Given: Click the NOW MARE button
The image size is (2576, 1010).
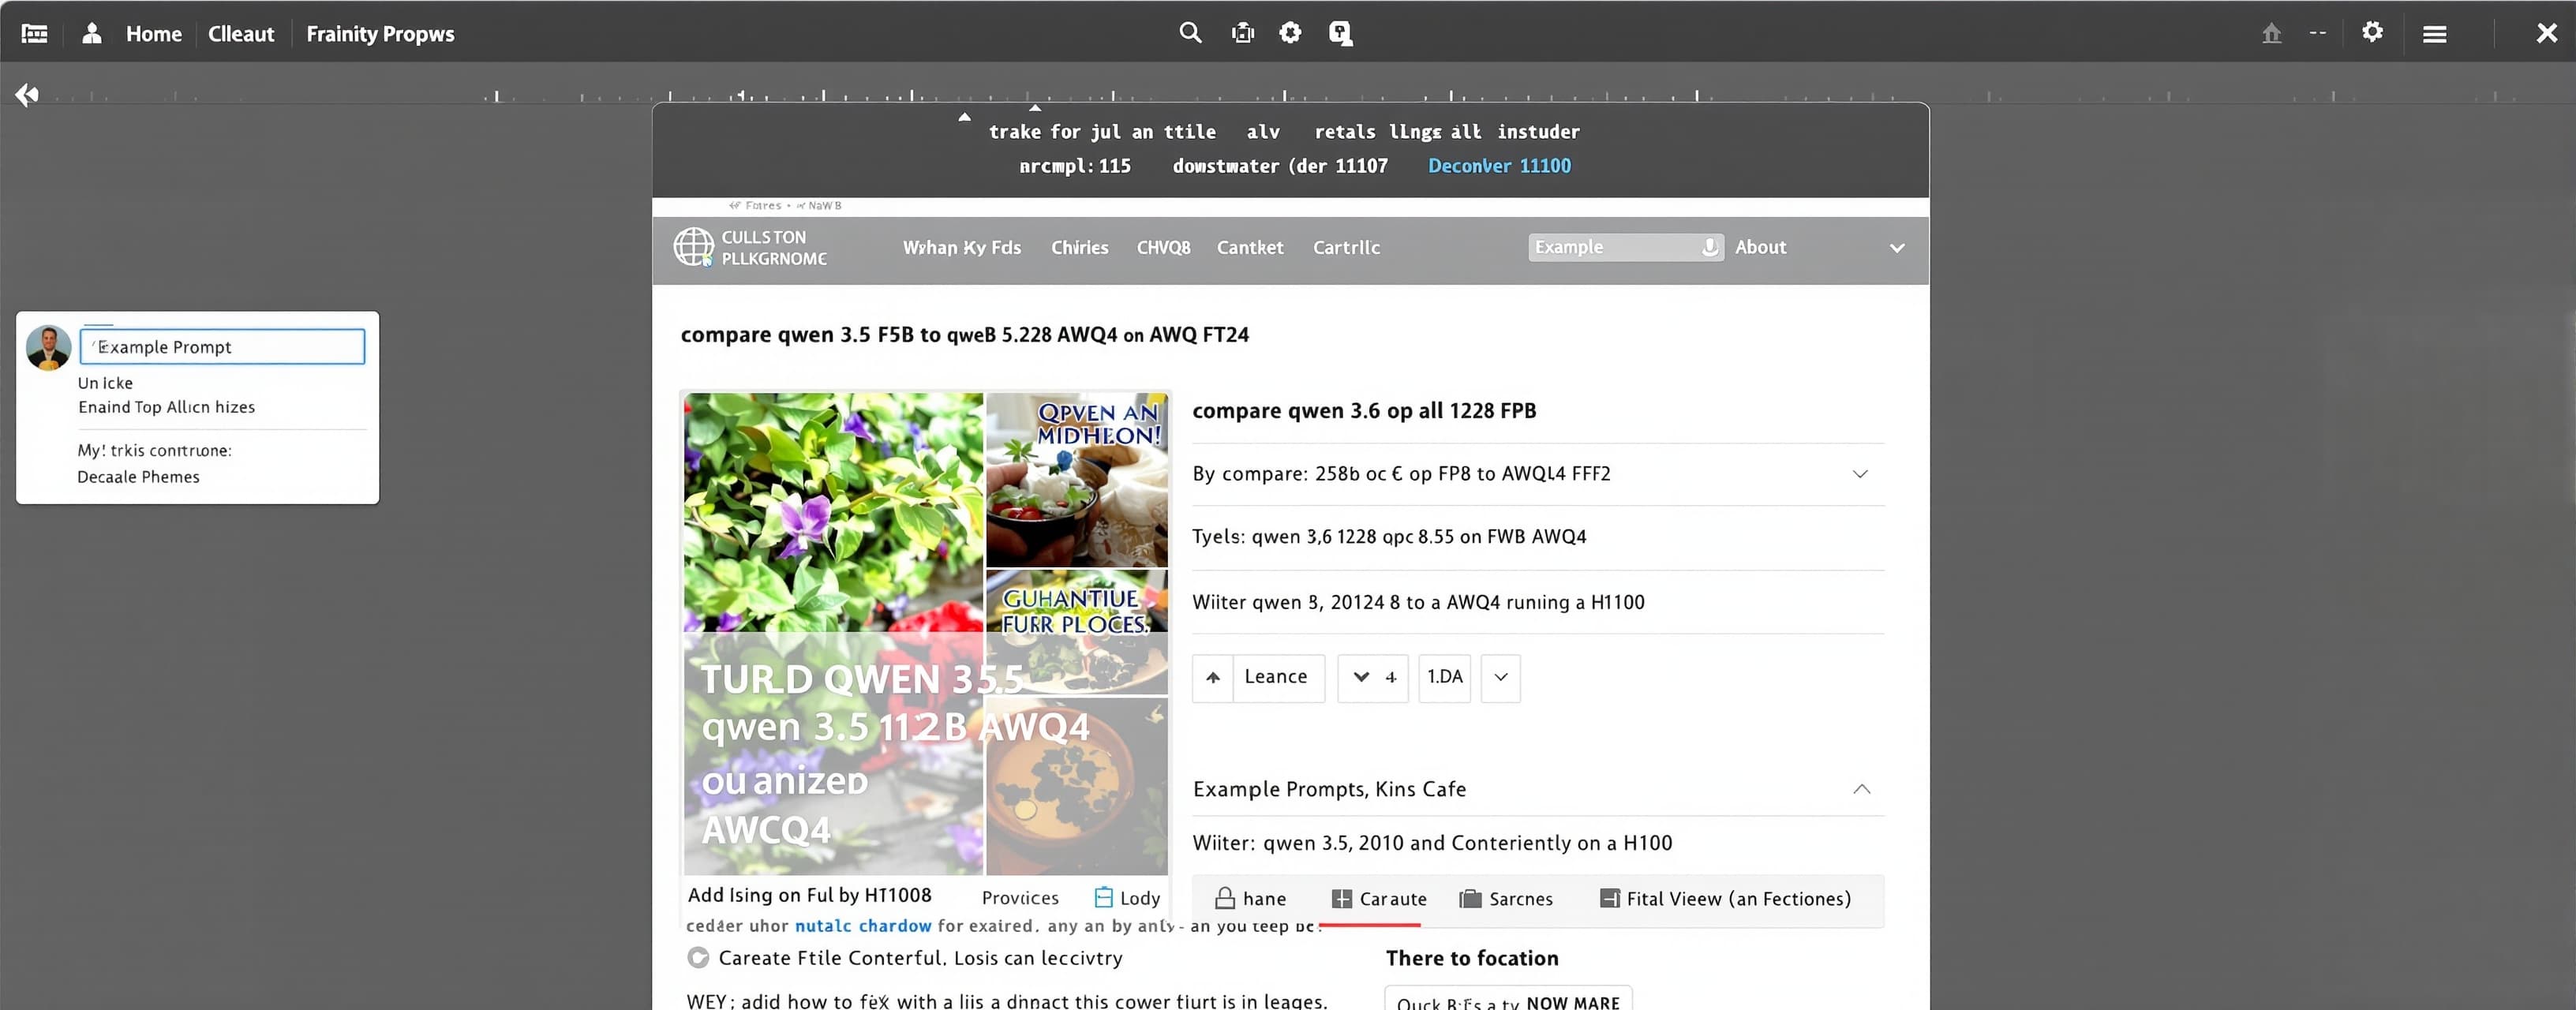Looking at the screenshot, I should (1573, 1001).
